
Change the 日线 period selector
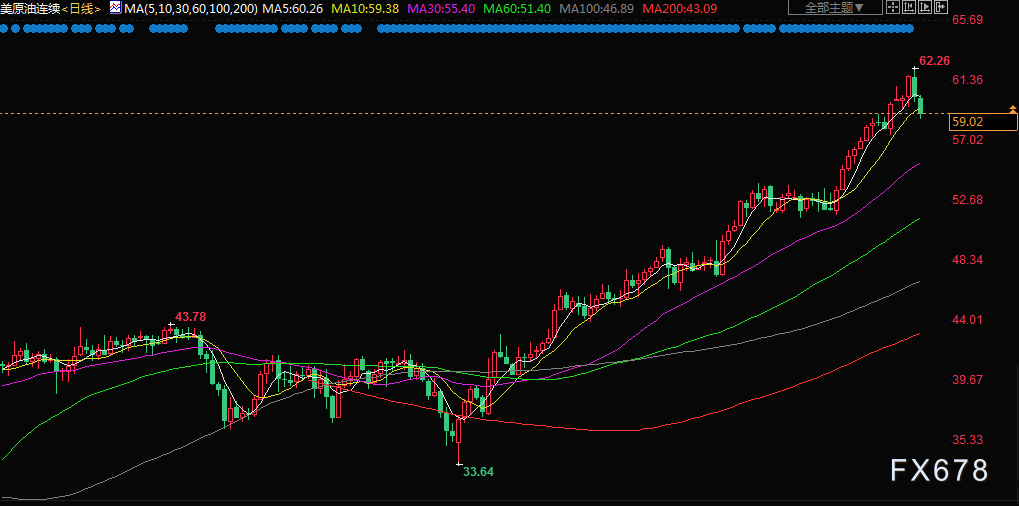point(82,8)
